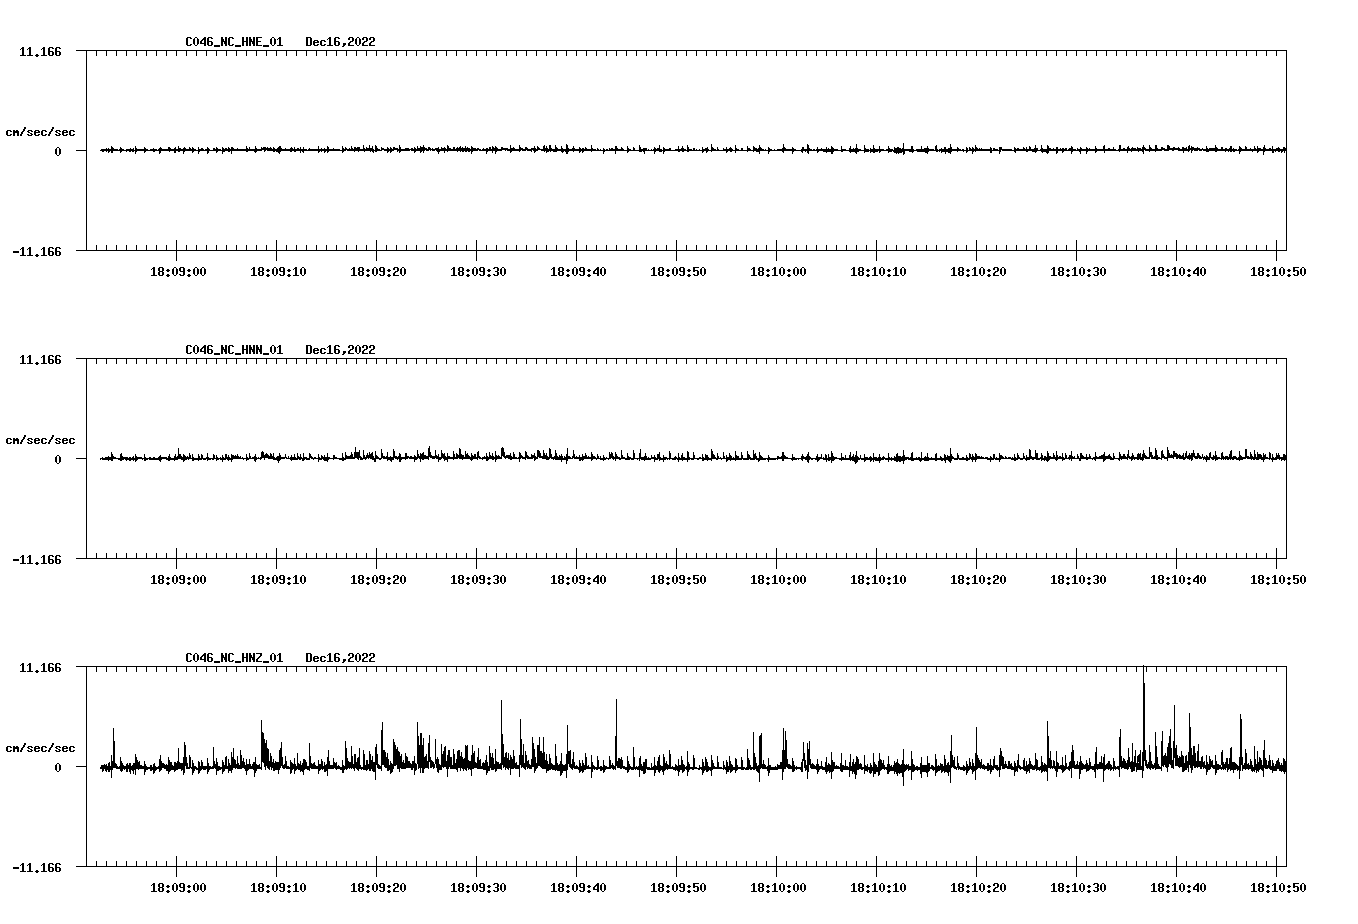
Task: Select the -11.166 lower limit on HNZ plot
Action: click(x=37, y=868)
